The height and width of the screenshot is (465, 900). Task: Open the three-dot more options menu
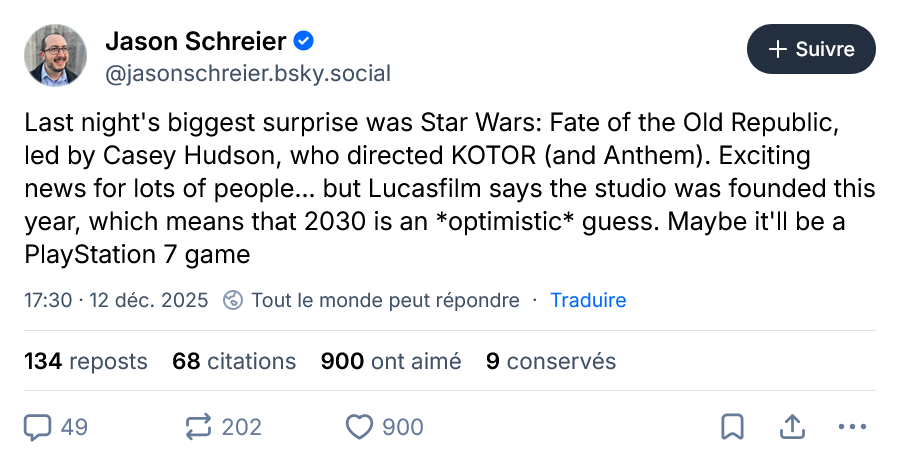click(x=852, y=427)
